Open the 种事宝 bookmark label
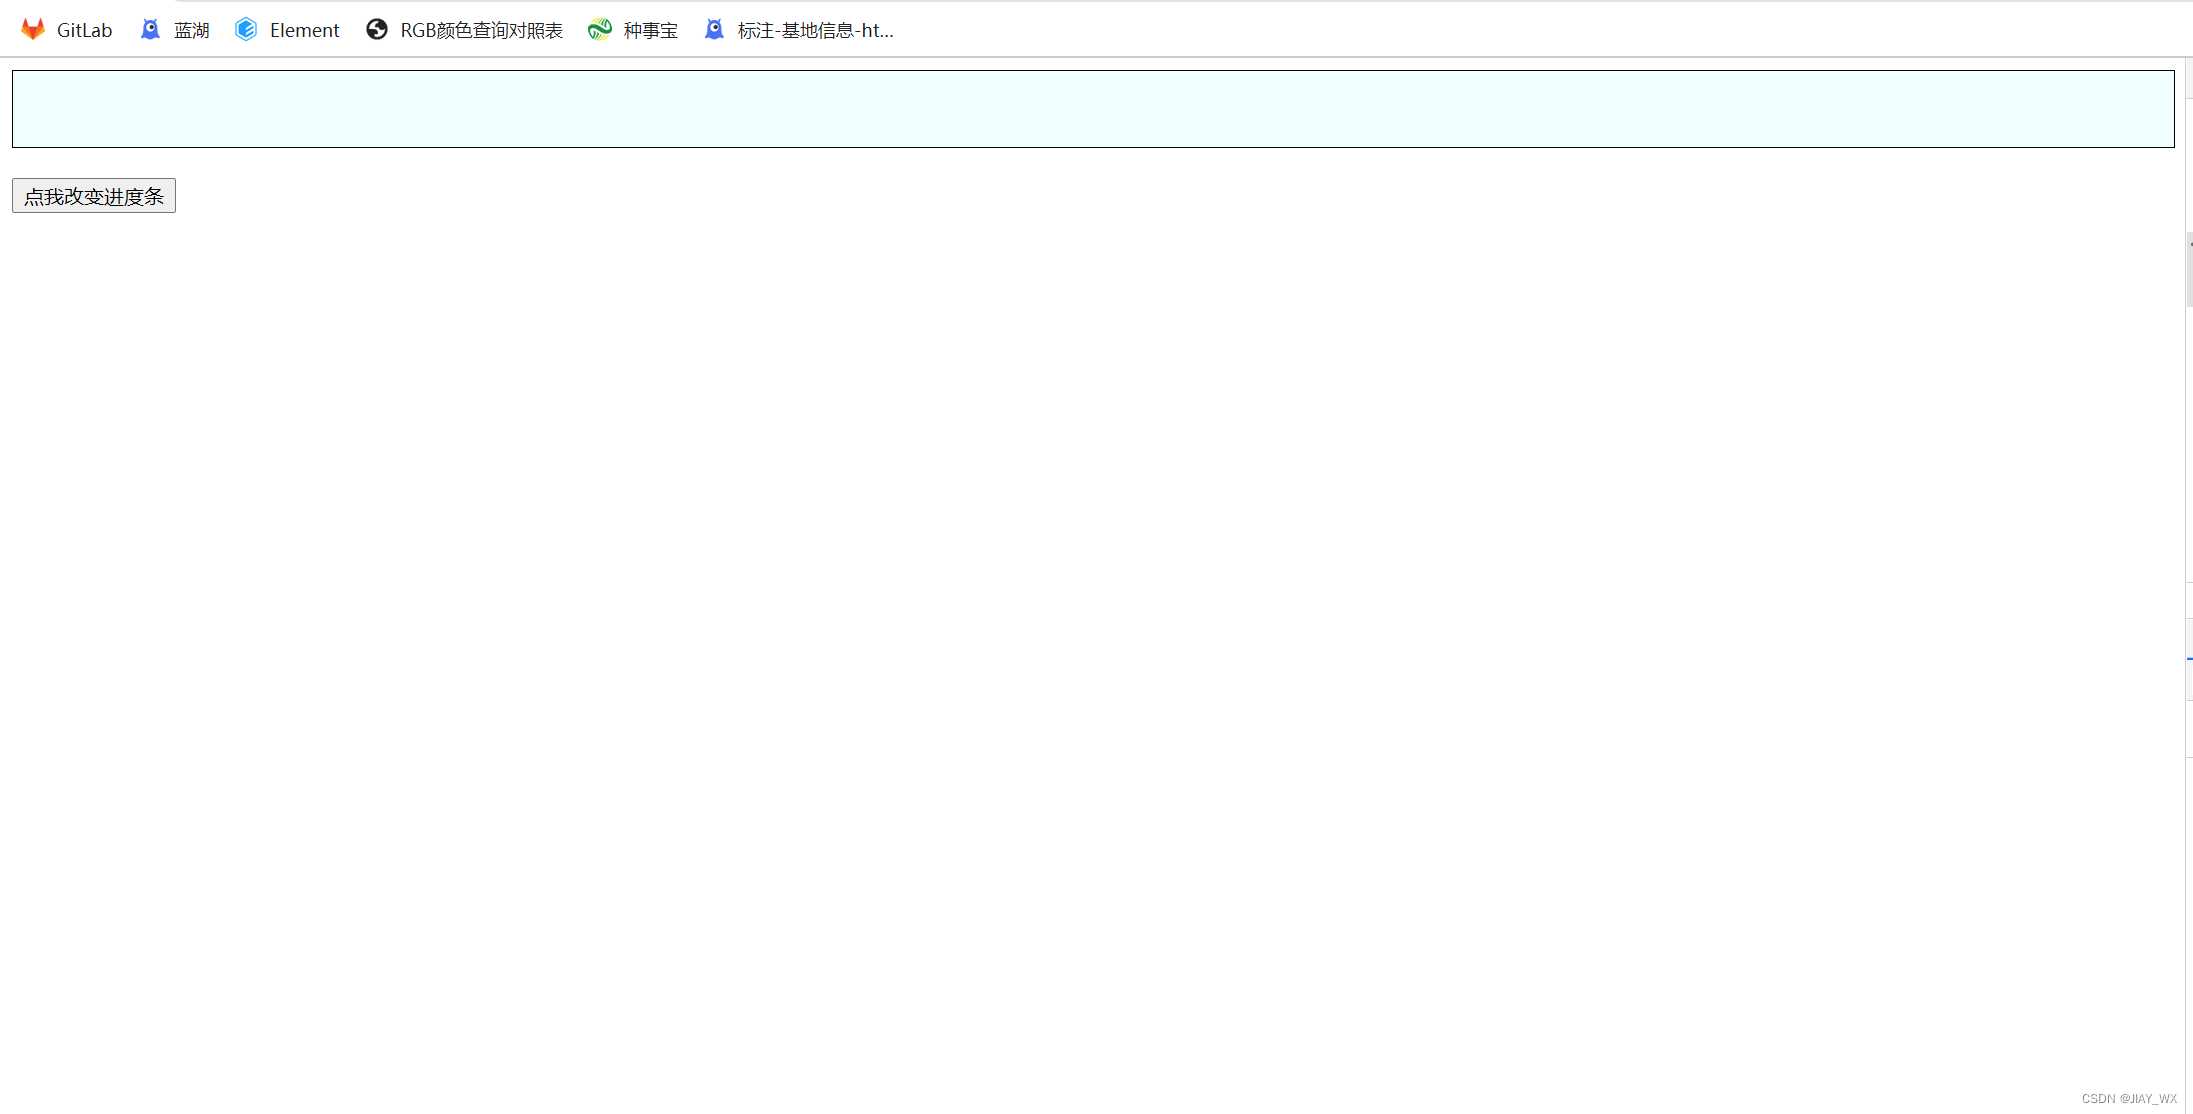The image size is (2193, 1114). coord(651,31)
